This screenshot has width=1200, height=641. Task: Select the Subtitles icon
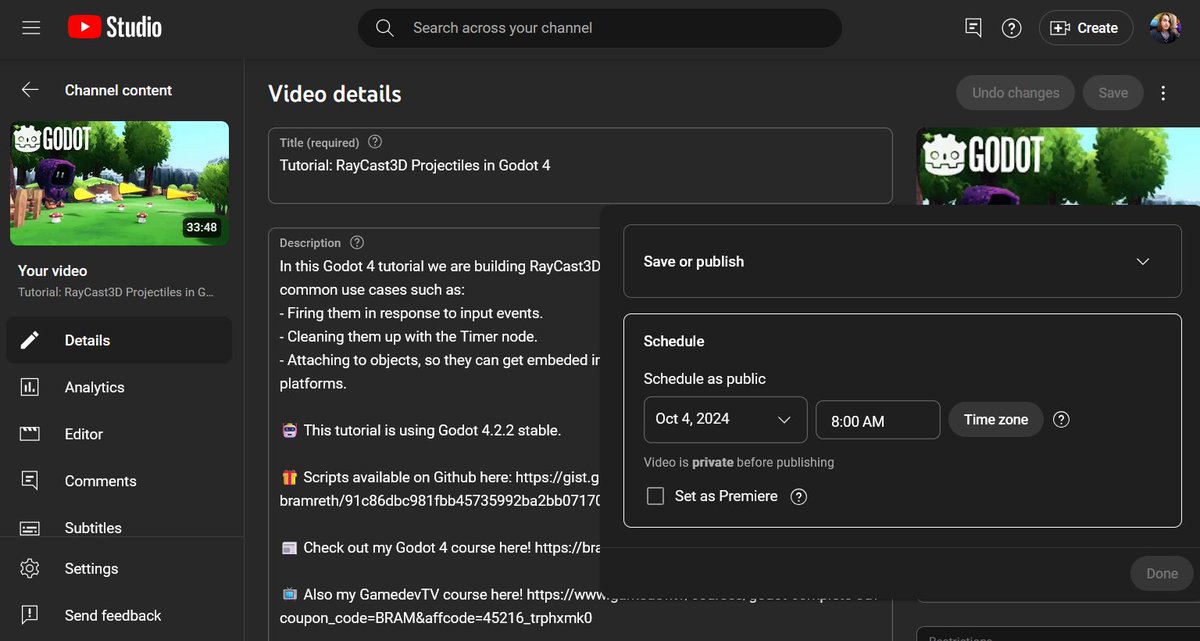(30, 528)
